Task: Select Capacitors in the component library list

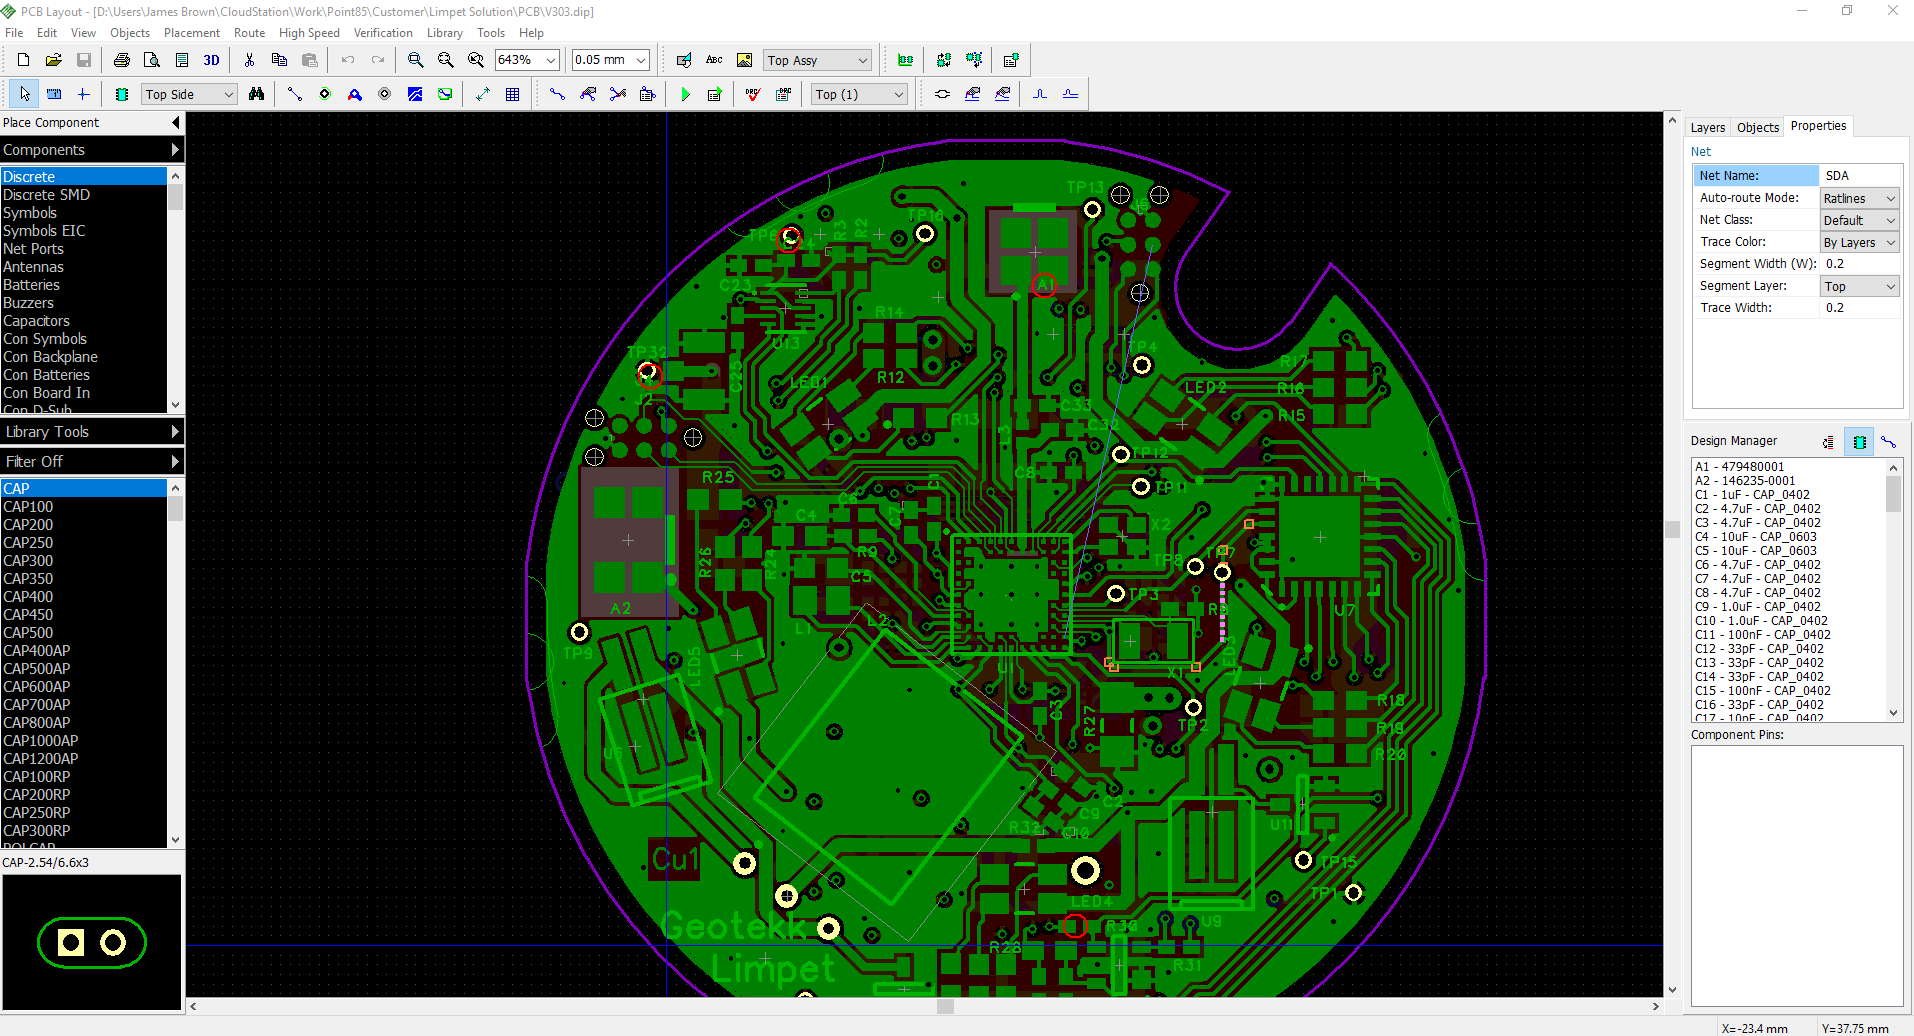Action: pyautogui.click(x=36, y=321)
